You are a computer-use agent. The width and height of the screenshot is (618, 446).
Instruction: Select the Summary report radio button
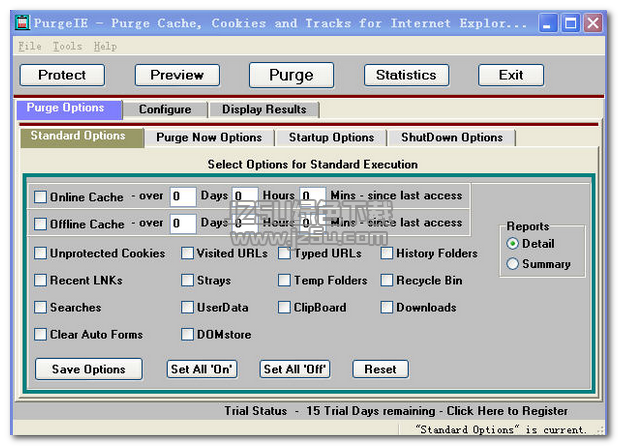512,264
